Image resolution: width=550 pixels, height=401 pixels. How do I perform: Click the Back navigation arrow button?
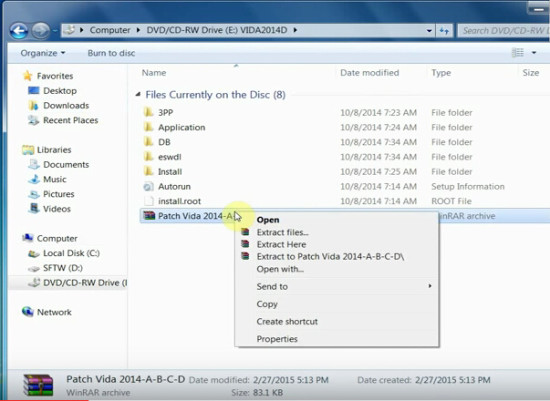(x=19, y=31)
